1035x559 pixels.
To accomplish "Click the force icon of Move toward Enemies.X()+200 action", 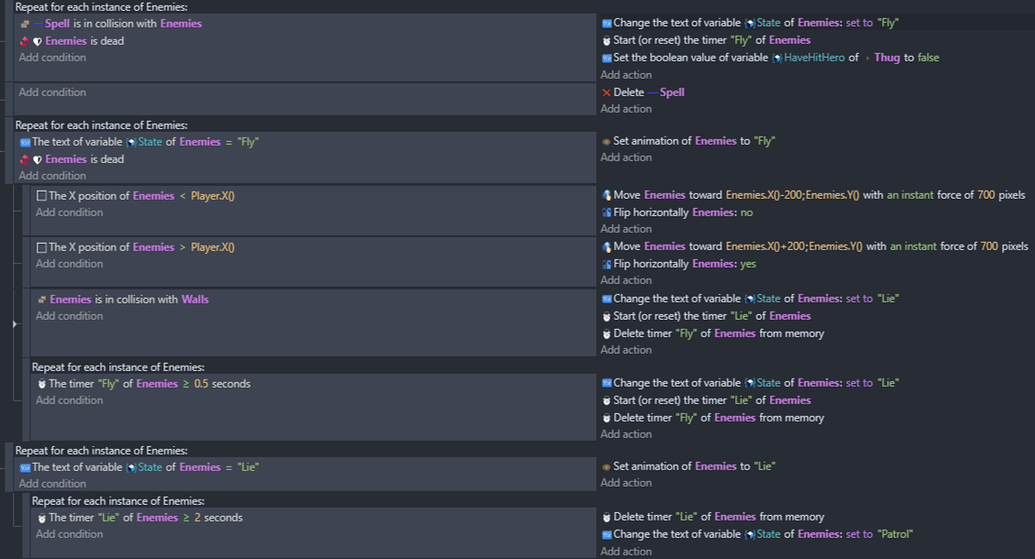I will coord(607,247).
